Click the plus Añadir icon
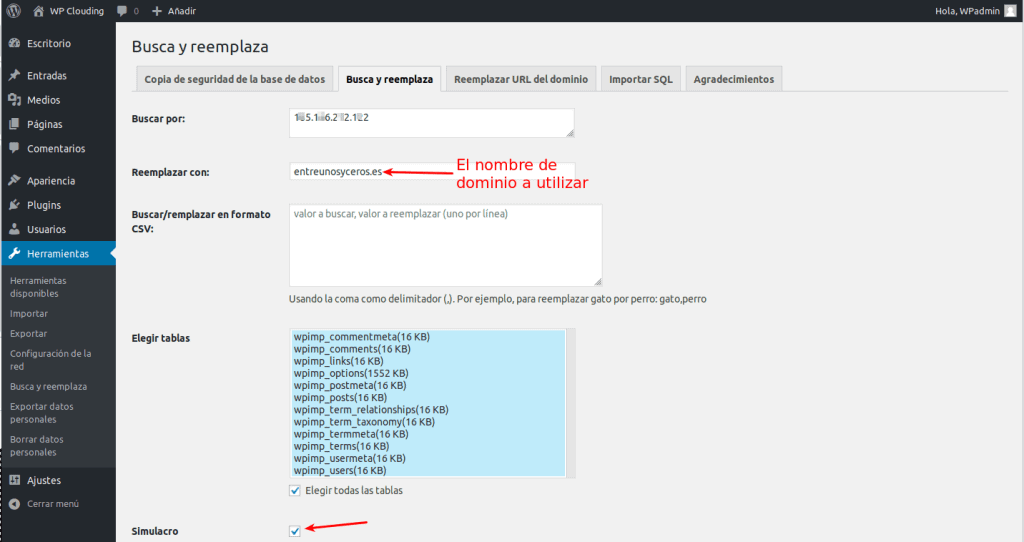The image size is (1024, 542). pyautogui.click(x=157, y=10)
